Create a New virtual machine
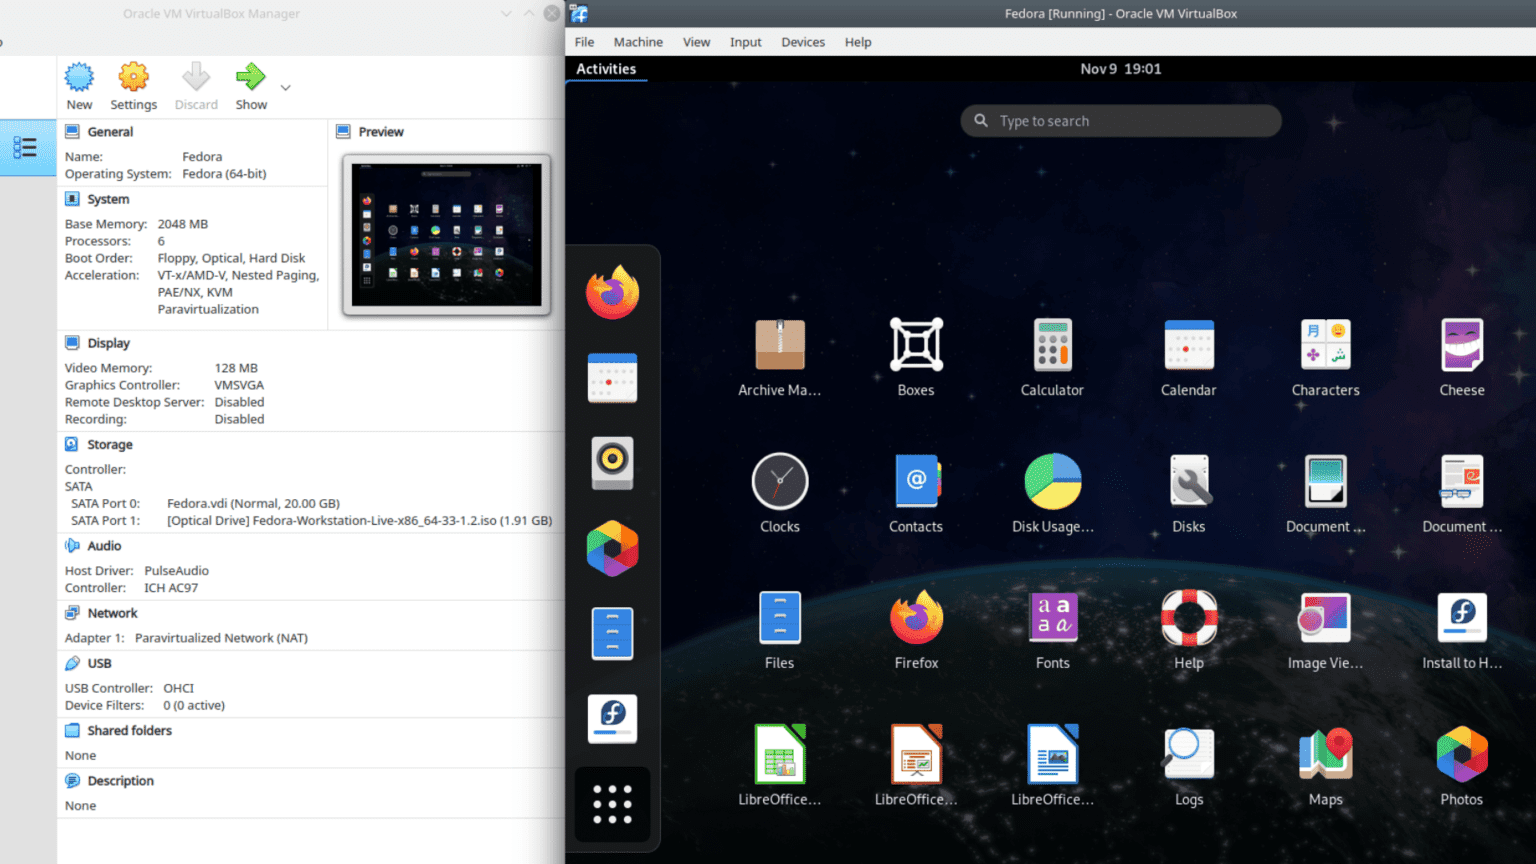 79,86
